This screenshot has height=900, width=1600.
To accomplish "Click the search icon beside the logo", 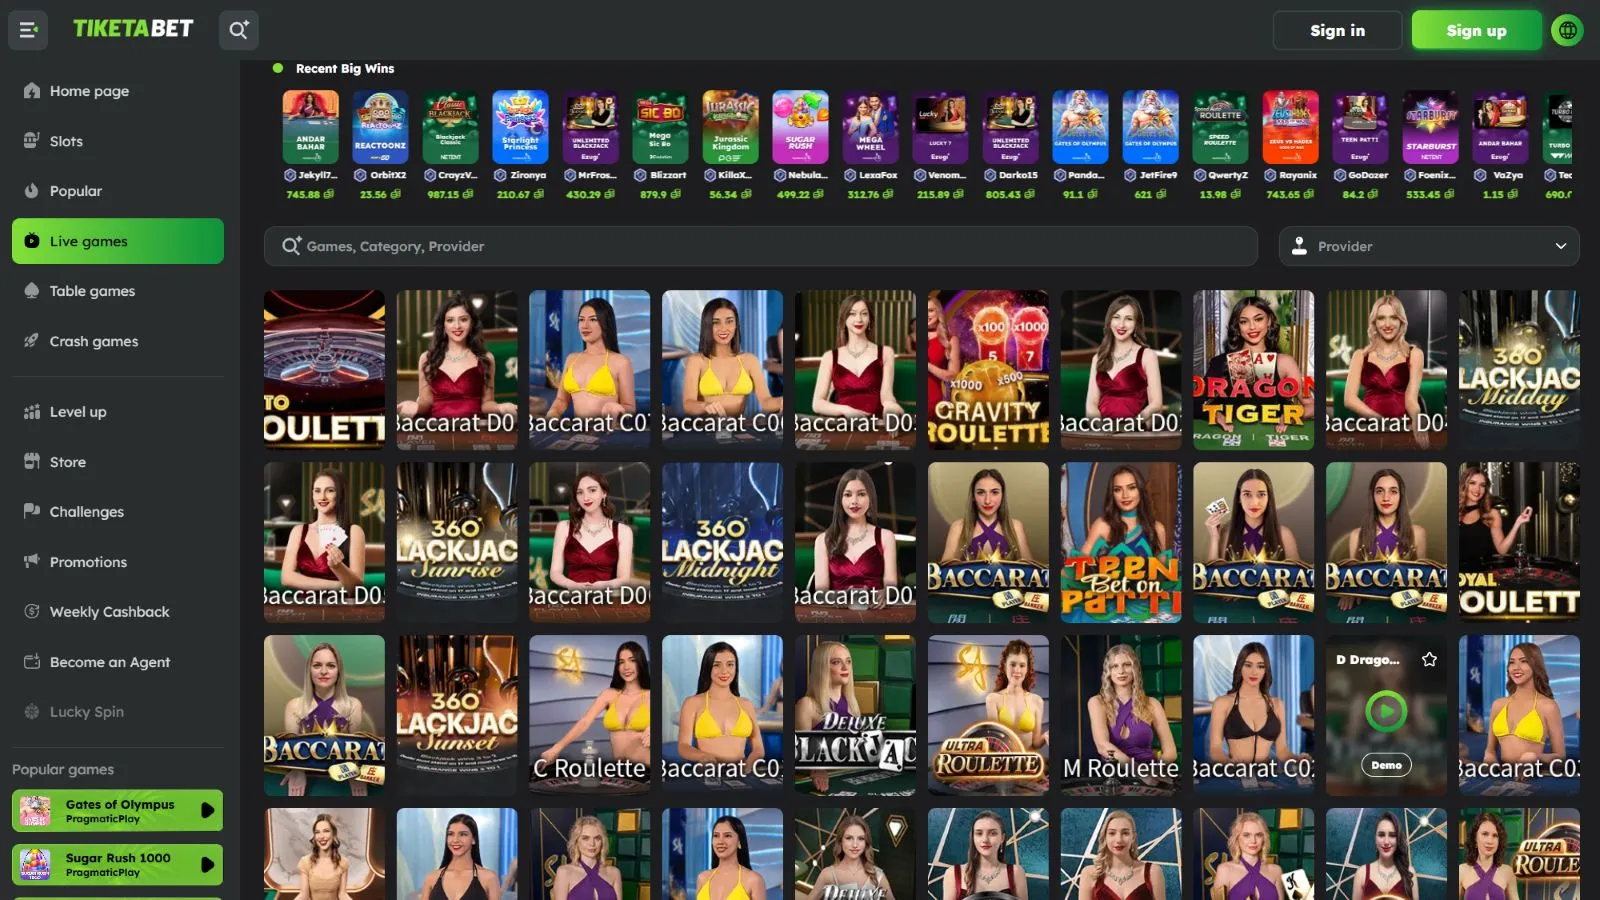I will click(x=238, y=30).
